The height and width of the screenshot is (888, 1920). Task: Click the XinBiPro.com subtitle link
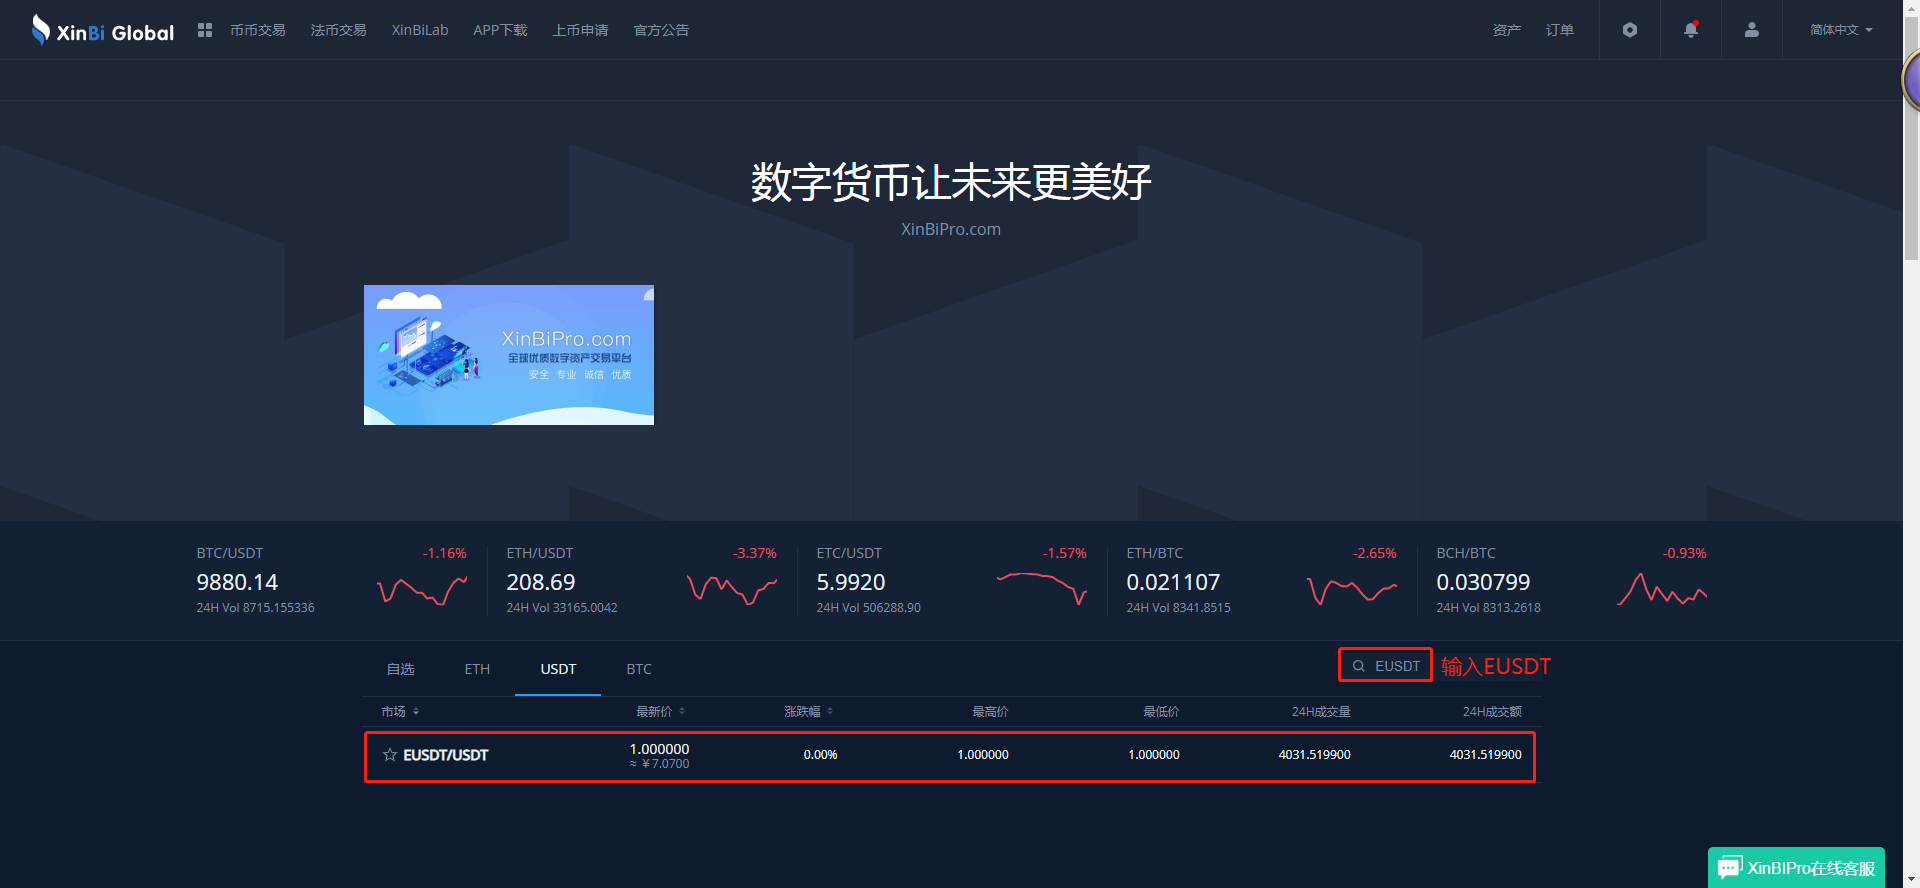(951, 229)
